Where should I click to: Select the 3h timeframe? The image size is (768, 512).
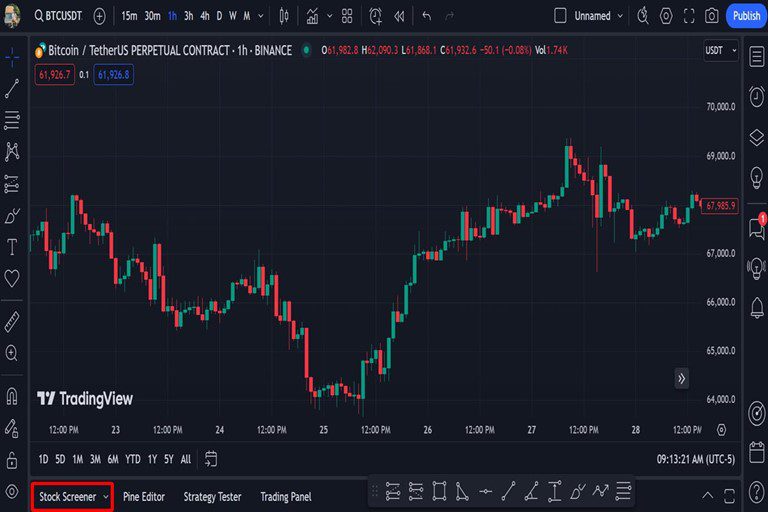point(189,16)
